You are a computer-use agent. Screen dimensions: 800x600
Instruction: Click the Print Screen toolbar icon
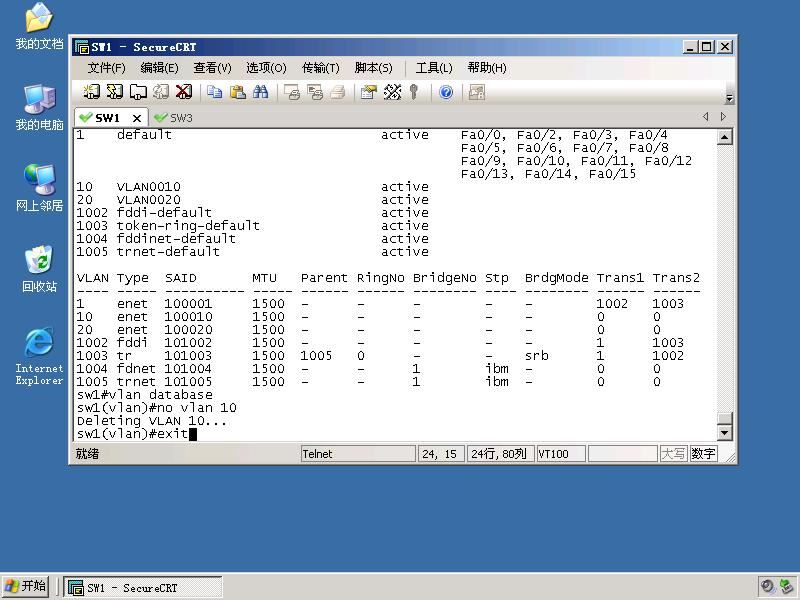tap(292, 92)
